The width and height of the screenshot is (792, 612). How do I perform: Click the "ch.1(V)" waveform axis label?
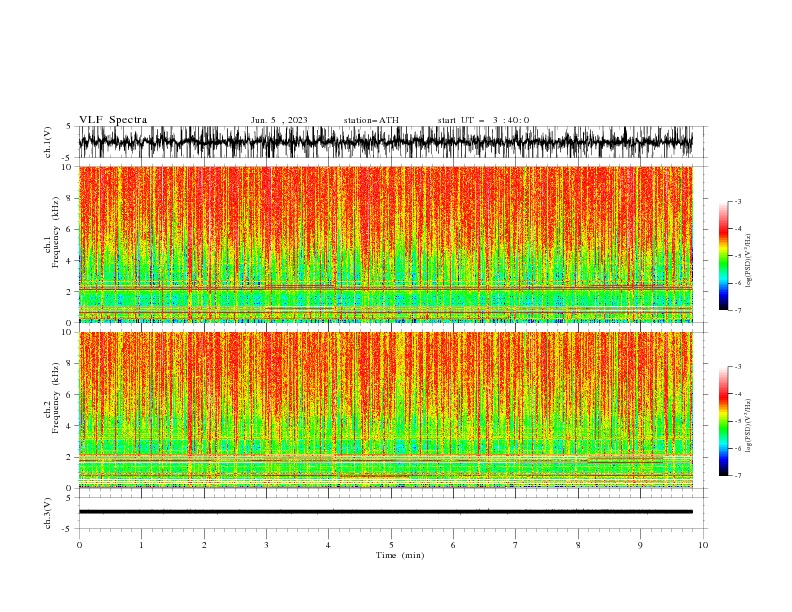48,142
